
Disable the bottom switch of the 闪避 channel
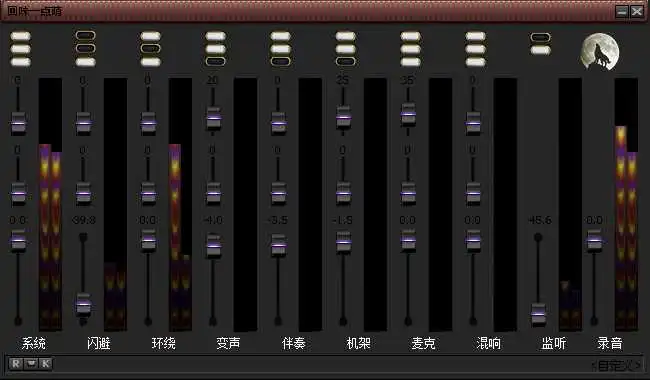[x=85, y=62]
